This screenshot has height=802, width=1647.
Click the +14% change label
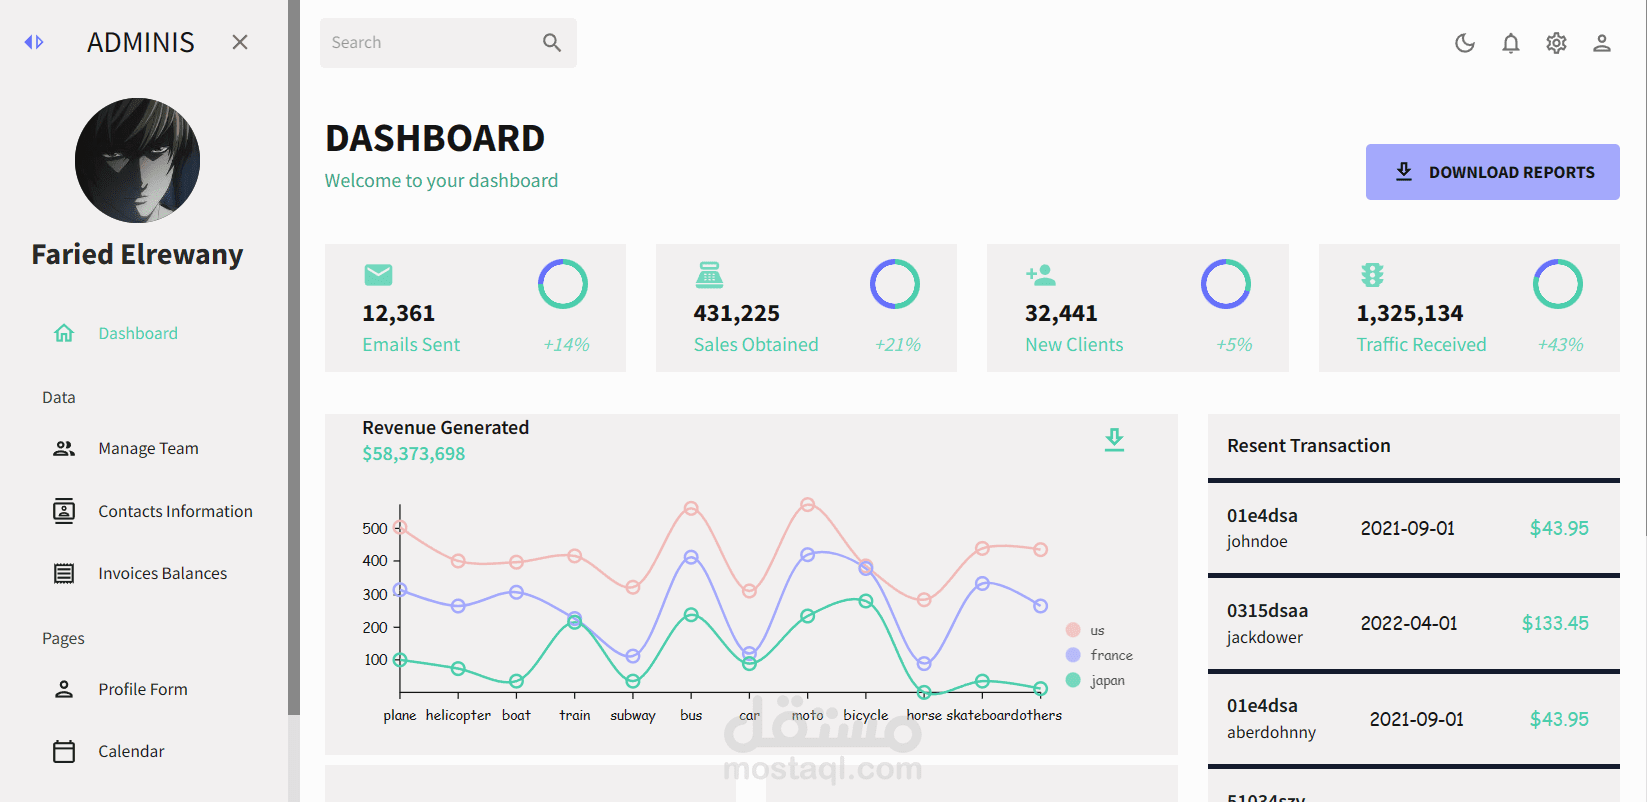[566, 345]
